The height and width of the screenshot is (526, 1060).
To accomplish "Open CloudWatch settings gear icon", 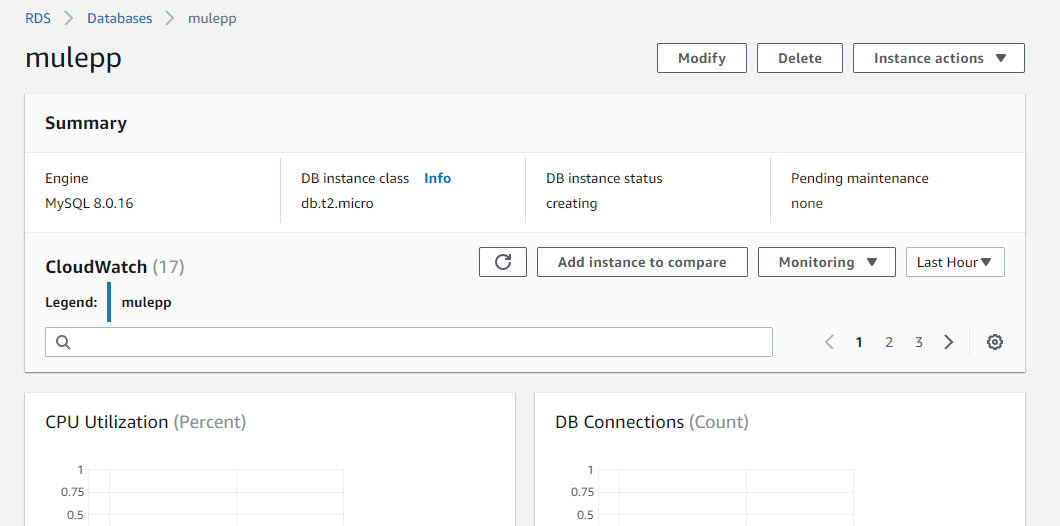I will coord(994,342).
